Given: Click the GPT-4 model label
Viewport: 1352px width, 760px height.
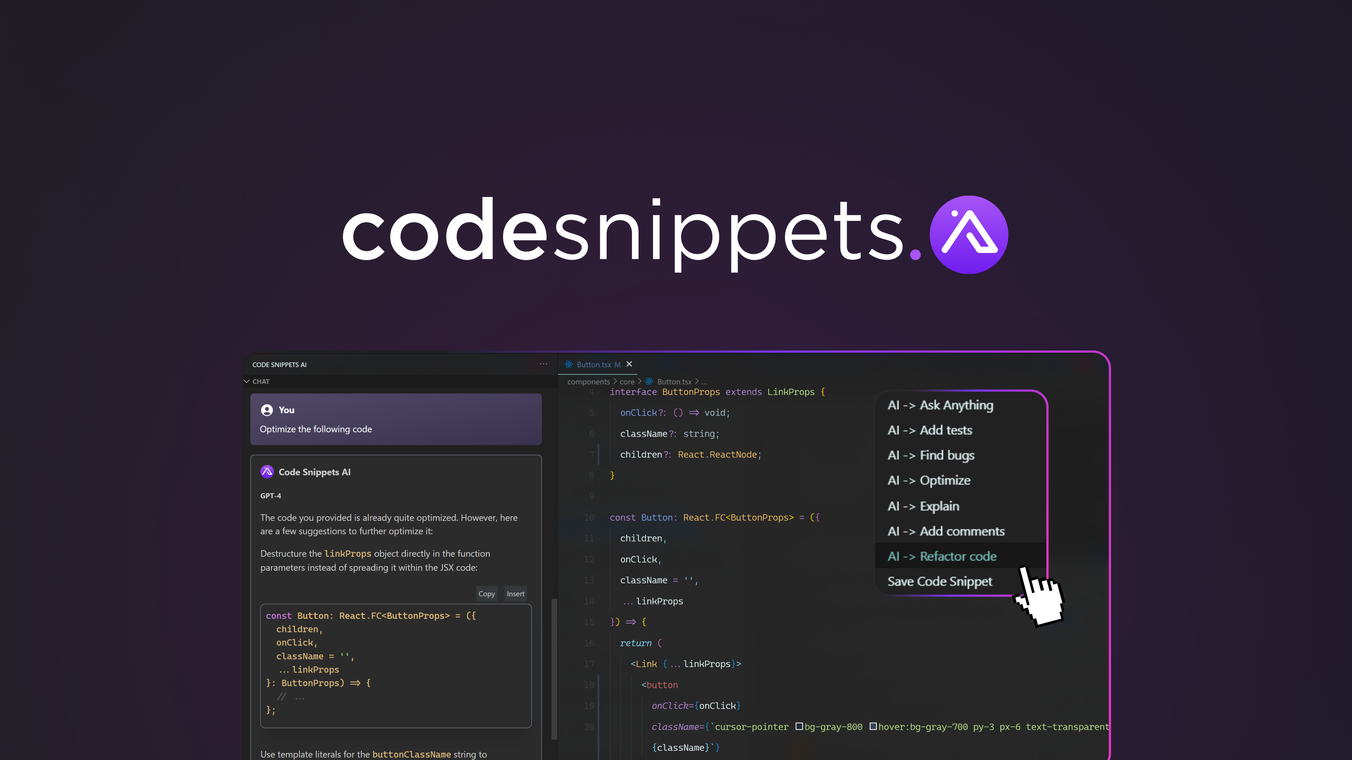Looking at the screenshot, I should coord(270,496).
